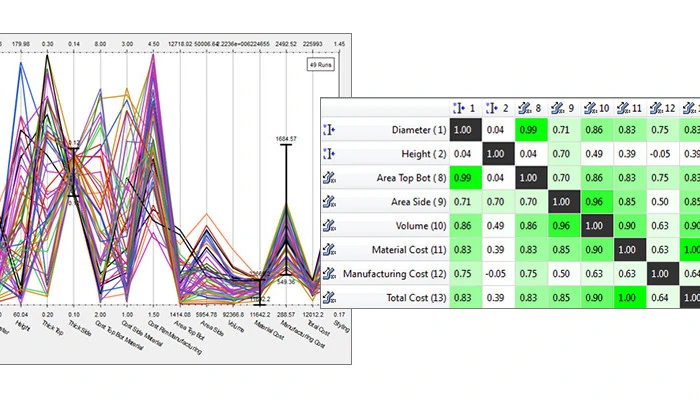Click the 225993 upper bound value

(x=312, y=44)
